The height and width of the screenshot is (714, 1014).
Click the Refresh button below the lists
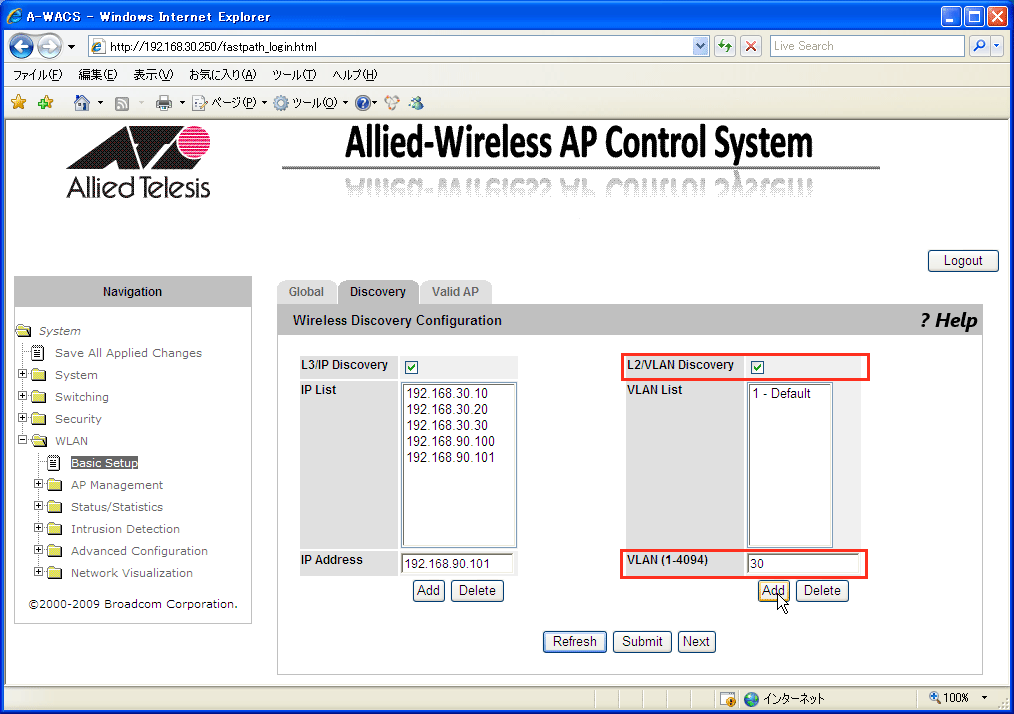point(575,642)
